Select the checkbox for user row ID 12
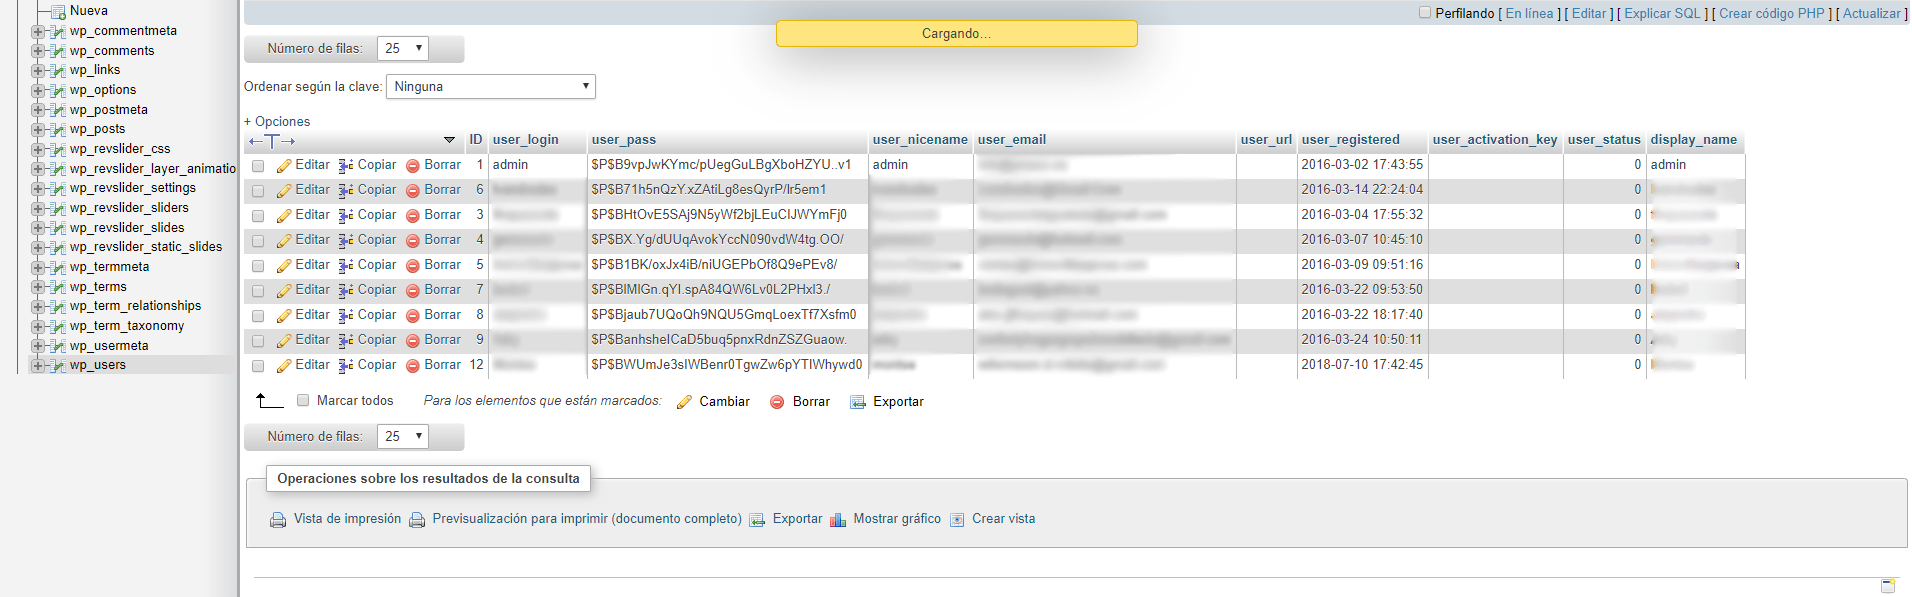Image resolution: width=1912 pixels, height=597 pixels. [x=258, y=366]
